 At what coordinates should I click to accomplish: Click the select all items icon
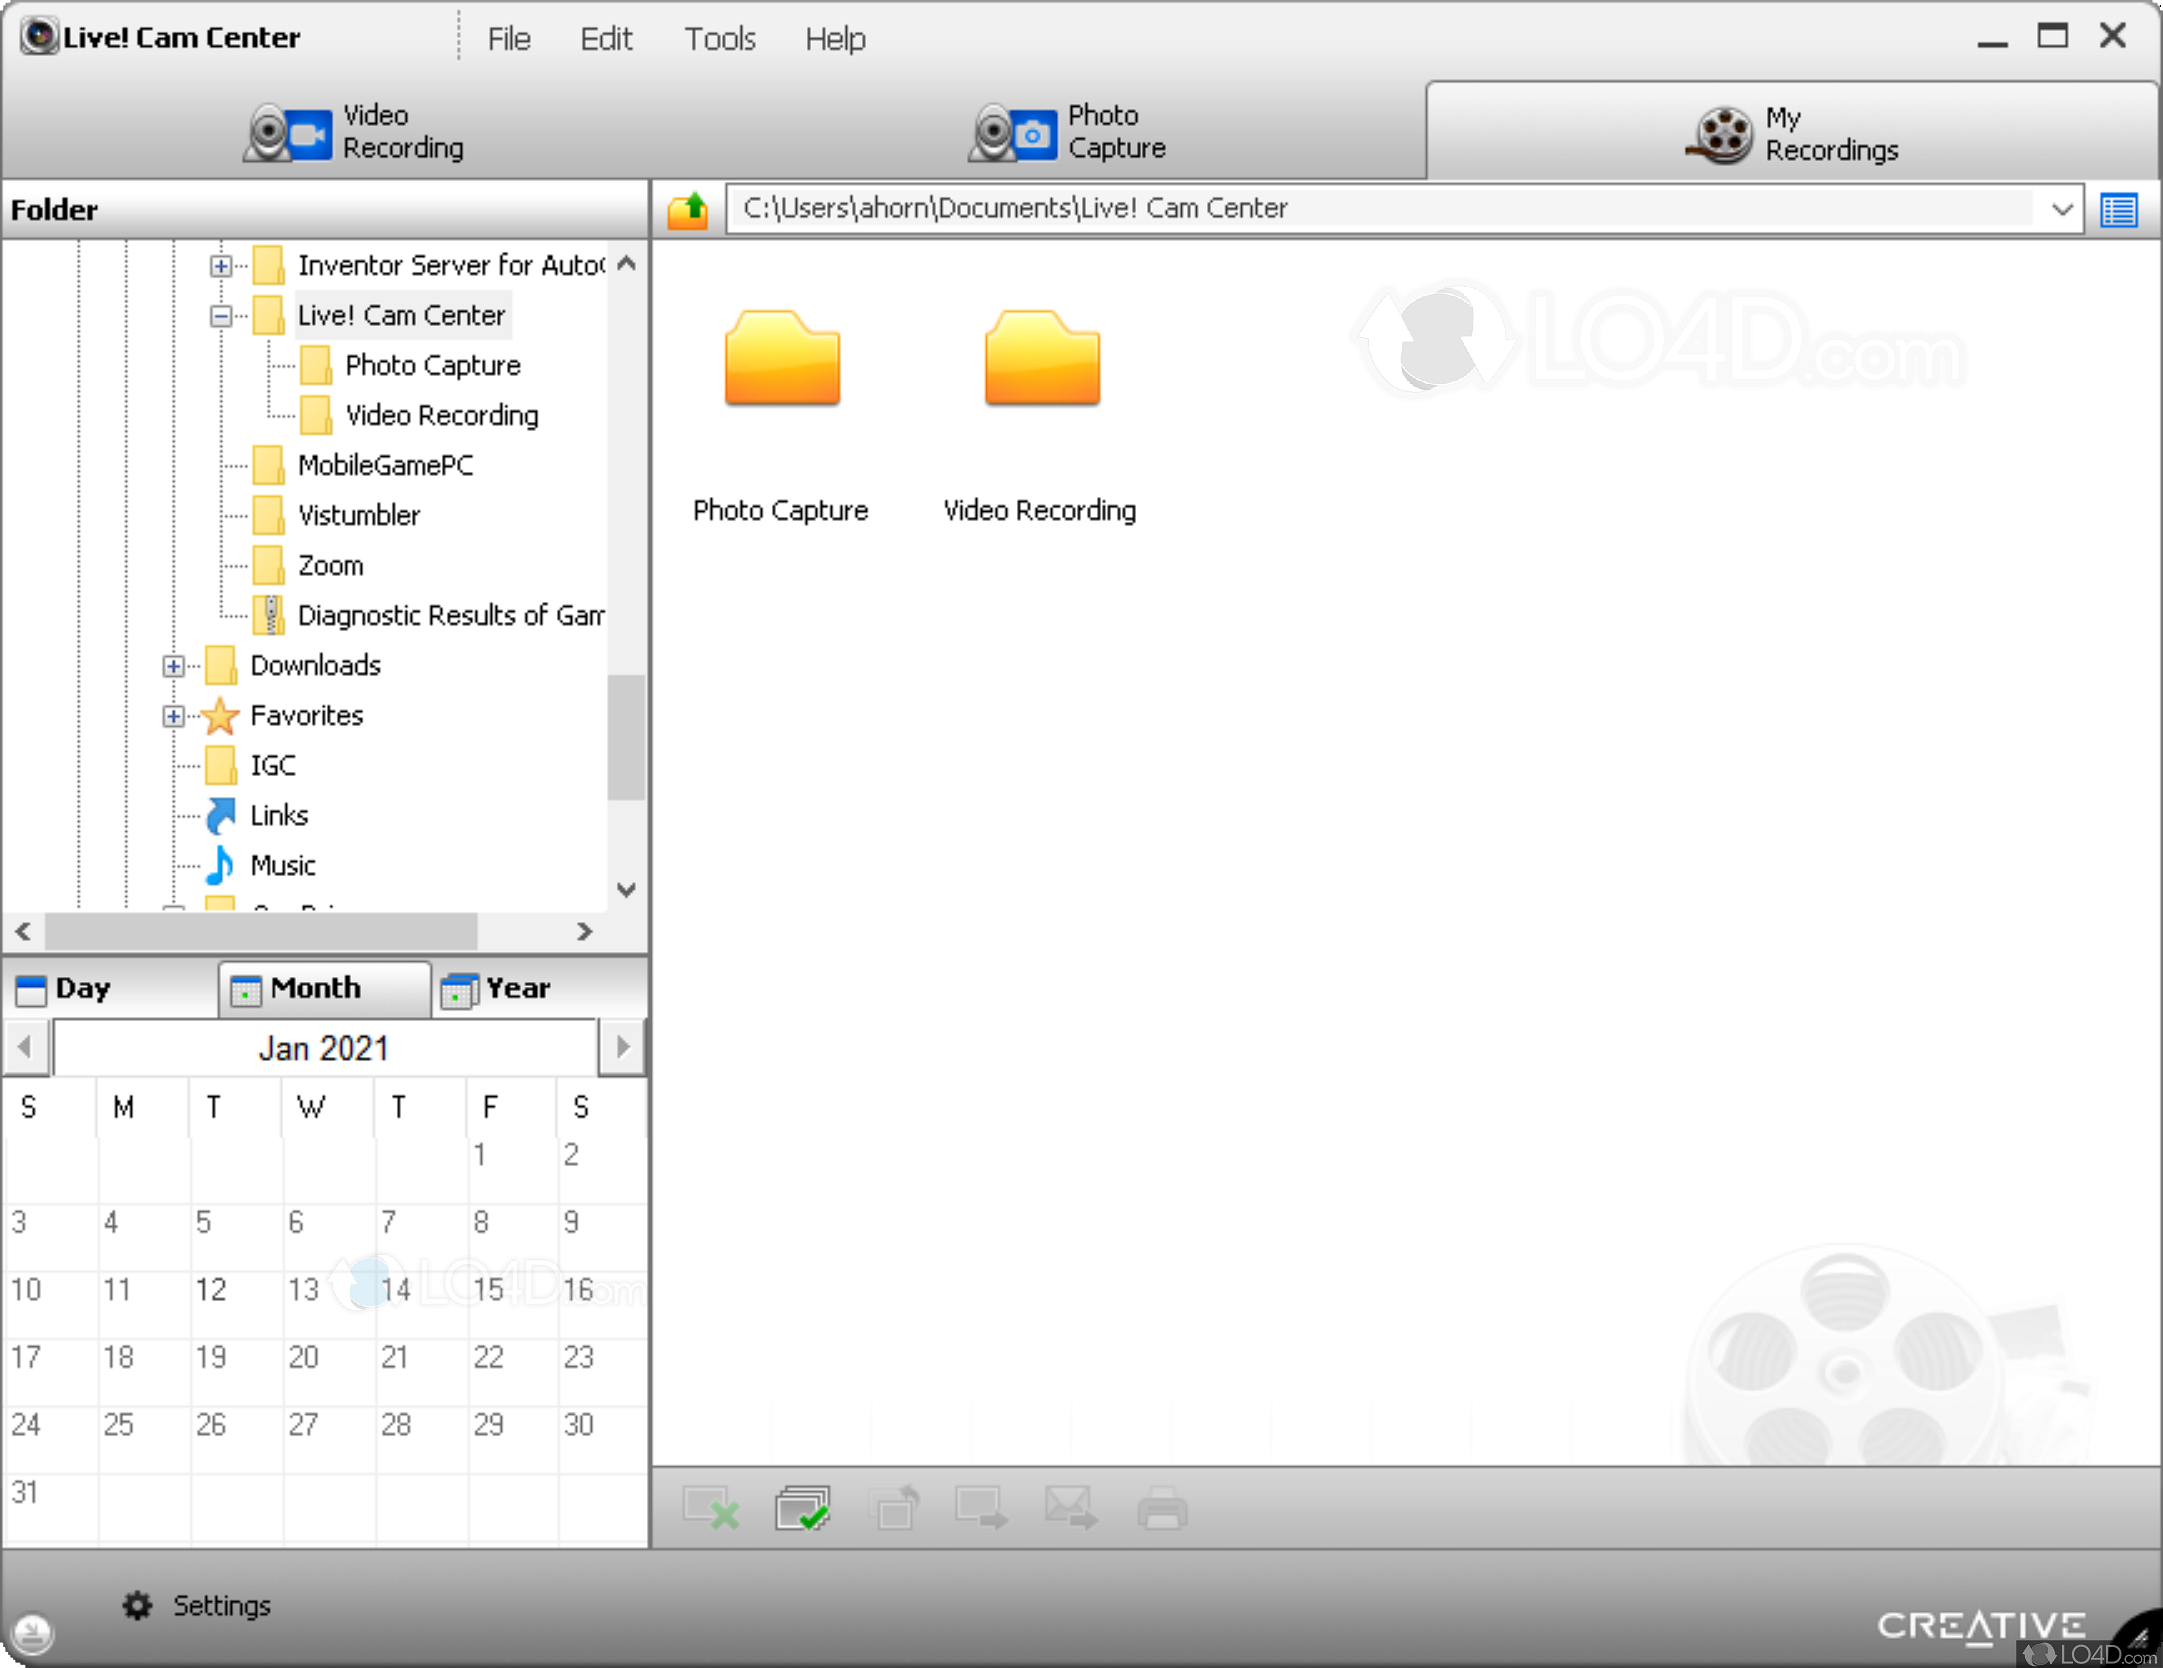point(803,1509)
